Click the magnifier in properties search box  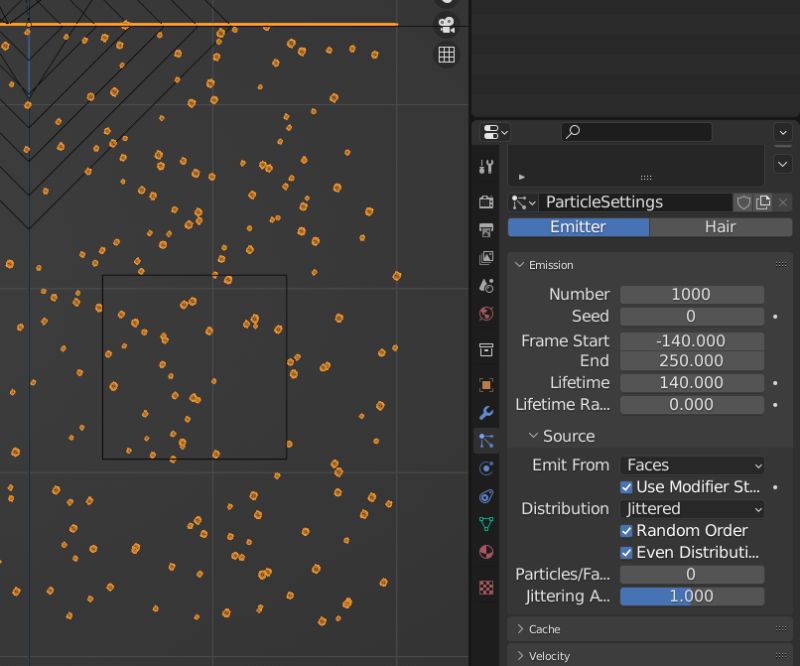[573, 132]
